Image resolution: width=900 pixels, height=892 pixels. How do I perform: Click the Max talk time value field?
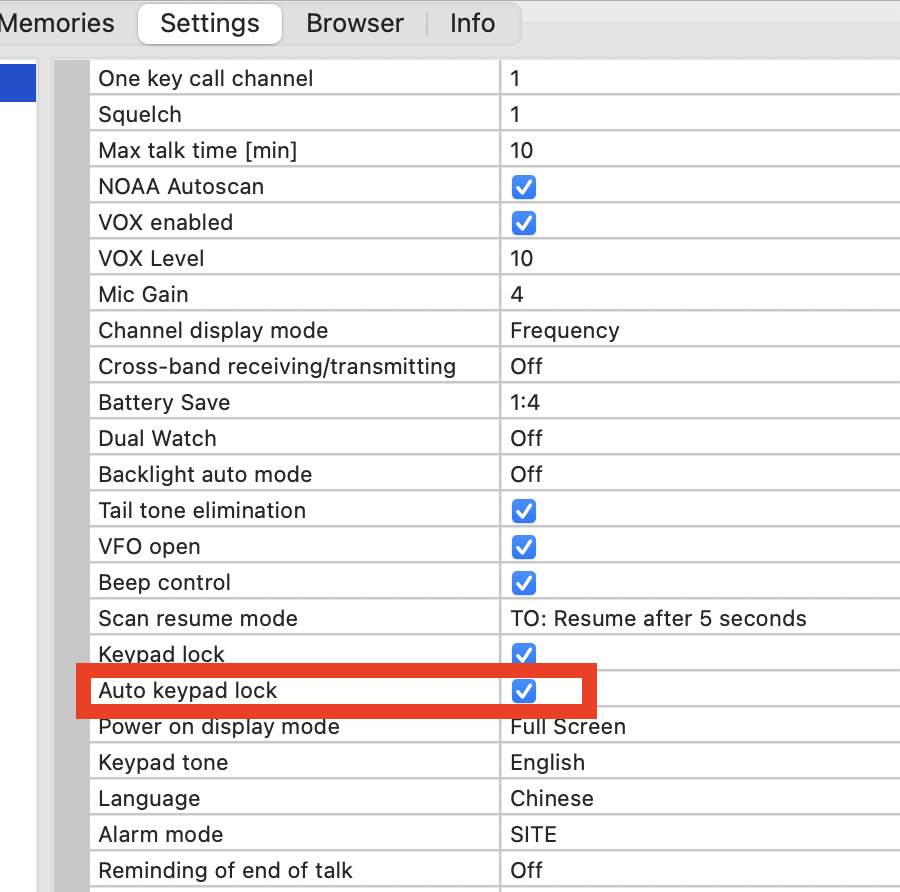coord(700,150)
